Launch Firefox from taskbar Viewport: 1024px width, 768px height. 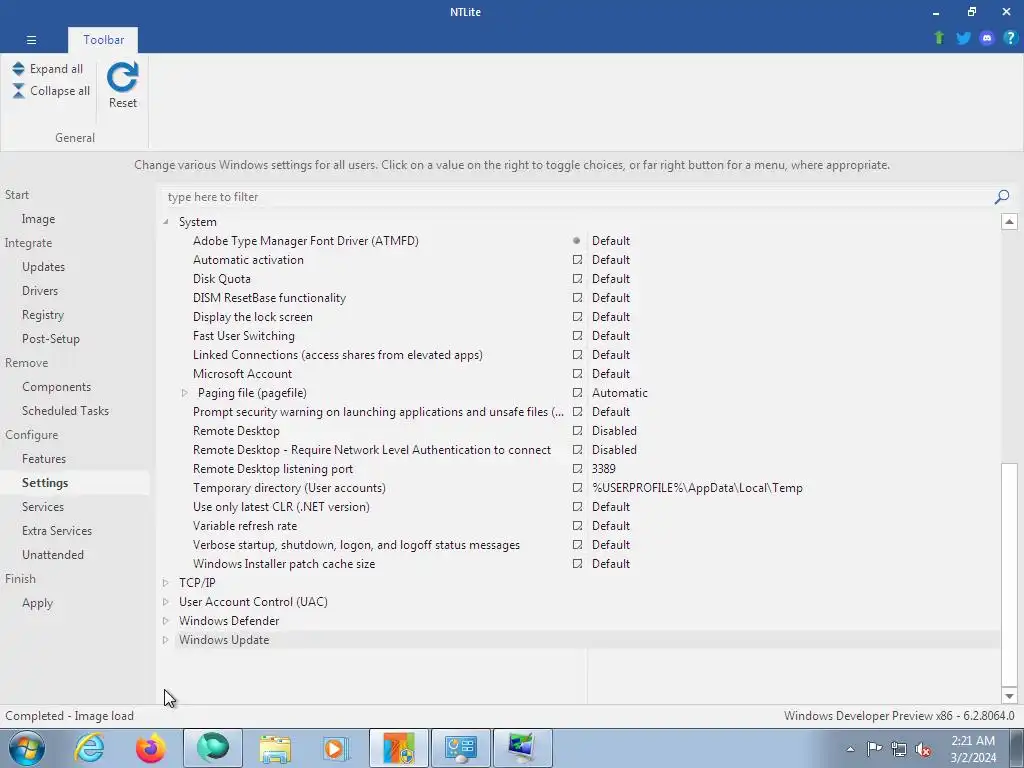point(151,748)
